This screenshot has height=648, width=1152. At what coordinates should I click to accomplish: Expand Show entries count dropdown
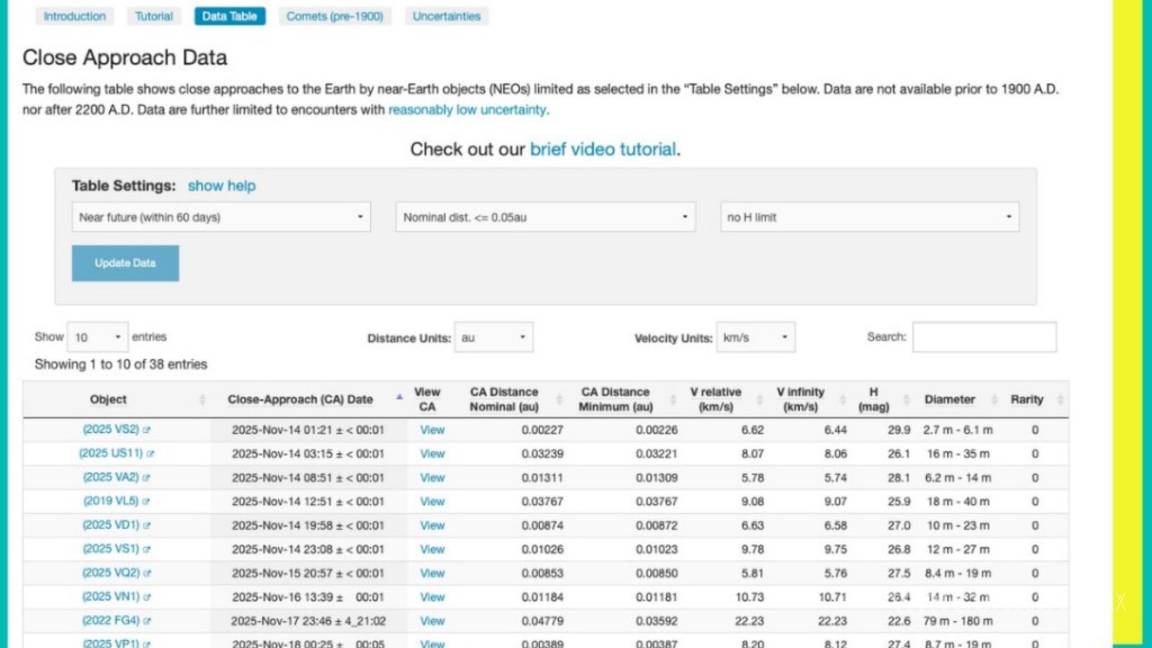[x=97, y=337]
